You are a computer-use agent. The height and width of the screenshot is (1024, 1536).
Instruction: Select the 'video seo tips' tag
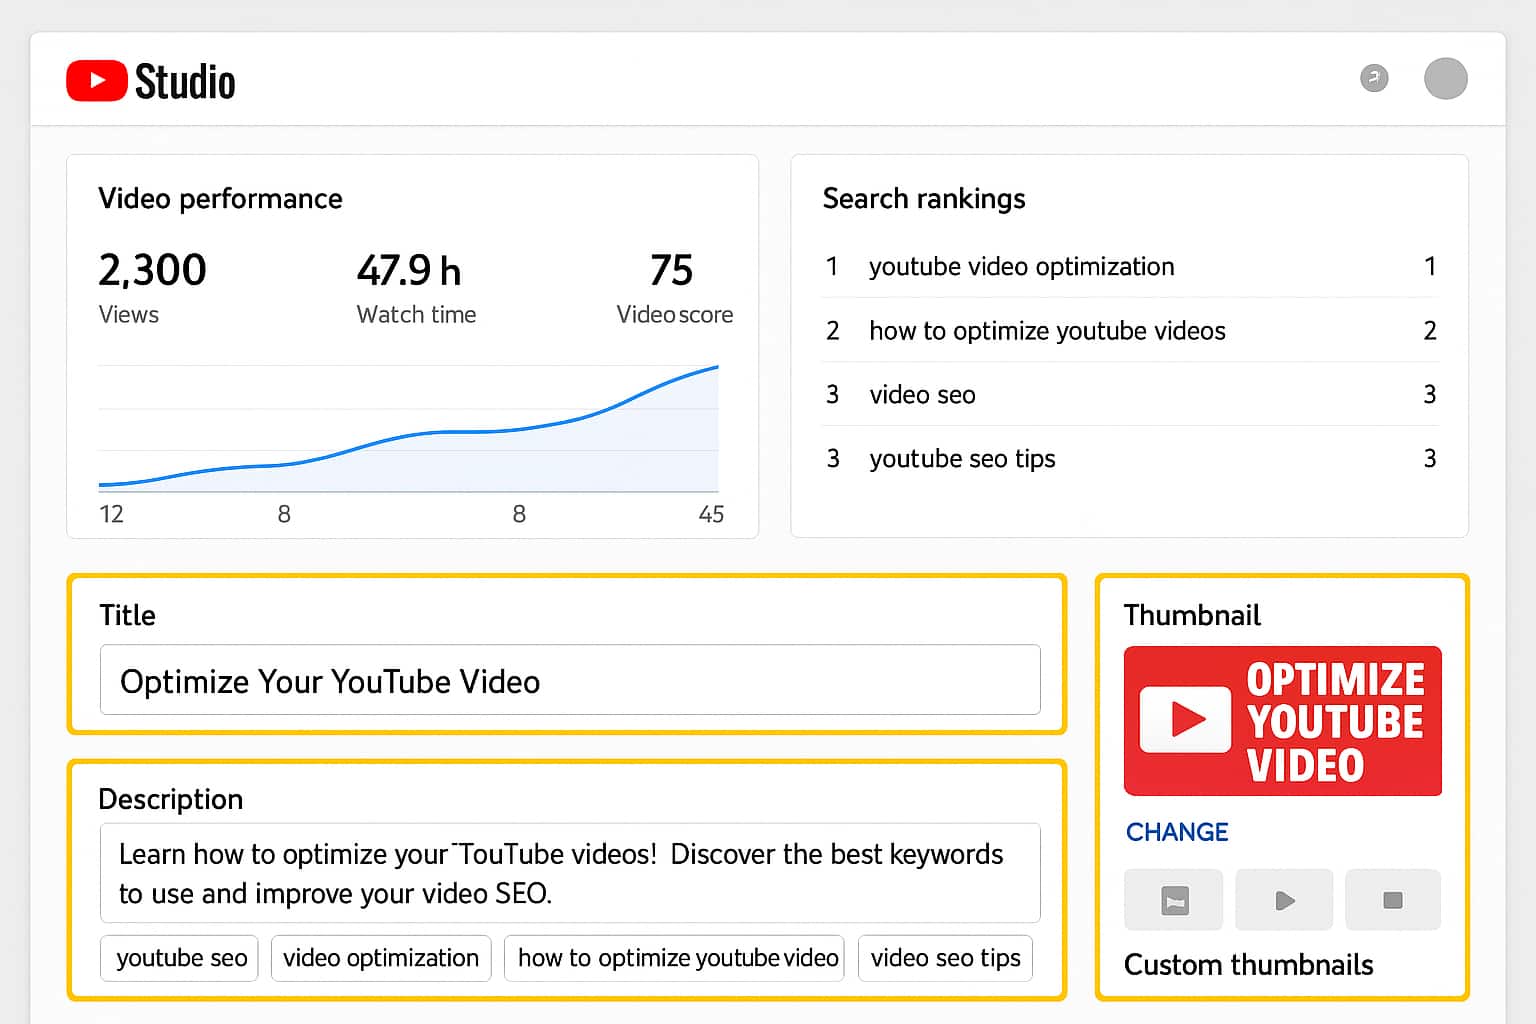[945, 958]
